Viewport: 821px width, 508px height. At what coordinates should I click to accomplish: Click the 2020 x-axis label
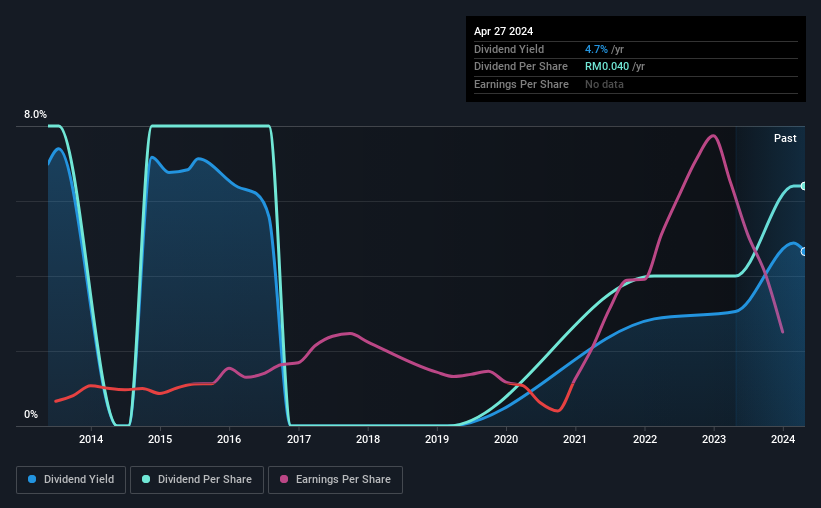point(506,439)
